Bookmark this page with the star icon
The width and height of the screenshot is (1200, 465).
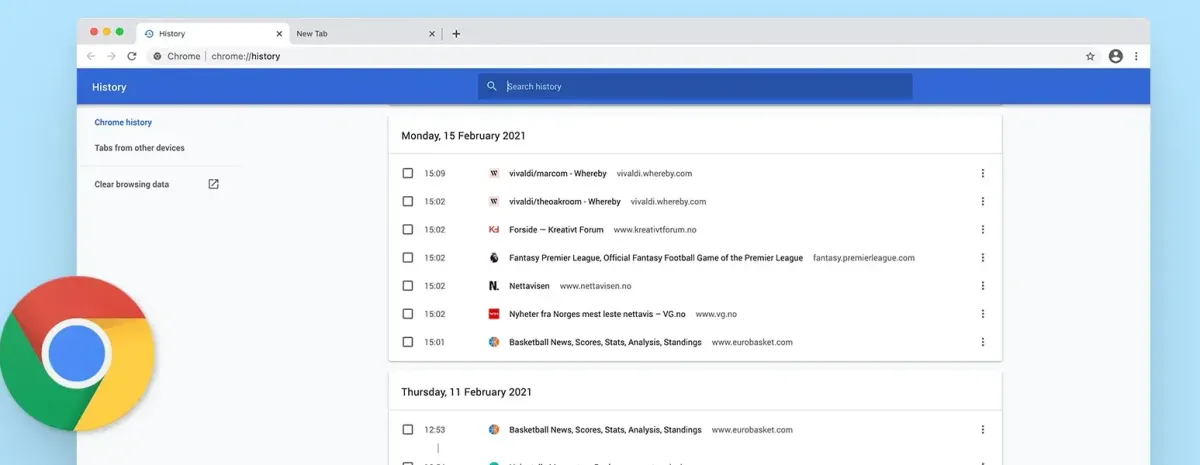click(x=1090, y=56)
